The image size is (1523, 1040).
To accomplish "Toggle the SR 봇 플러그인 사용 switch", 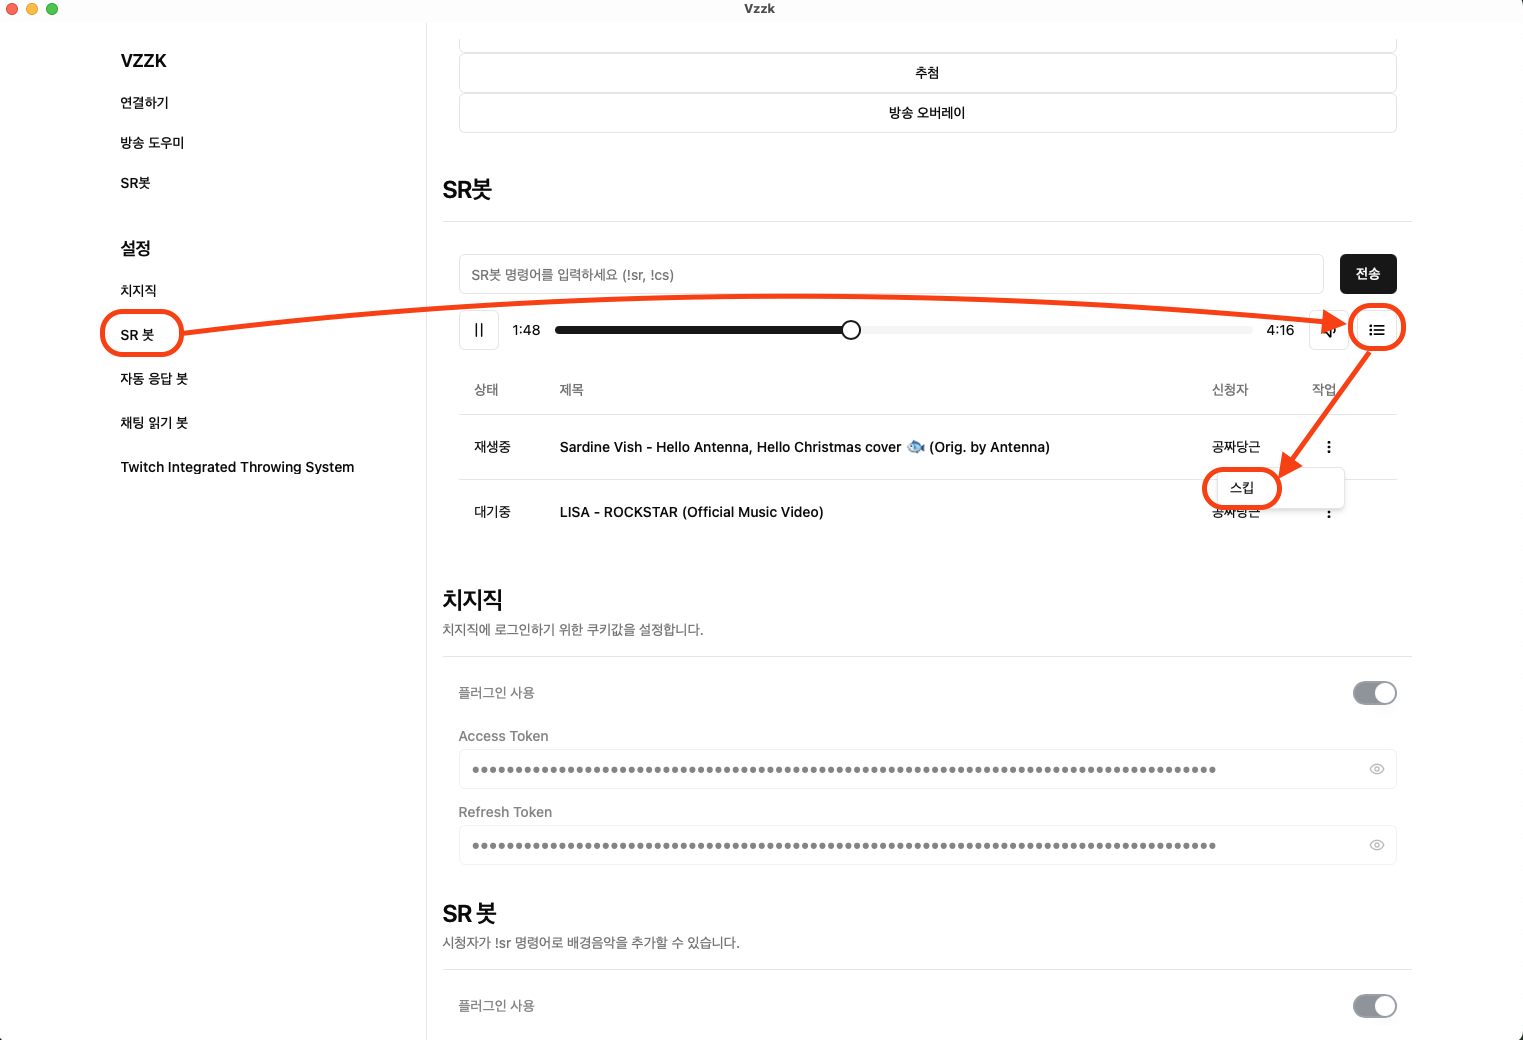I will [1375, 1006].
